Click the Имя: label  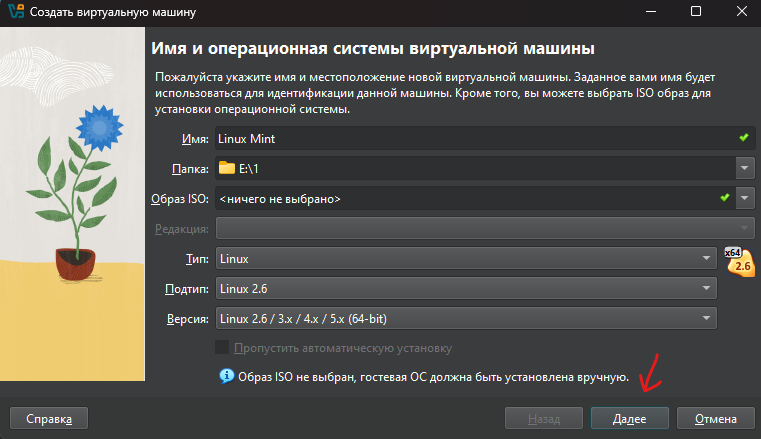coord(195,139)
